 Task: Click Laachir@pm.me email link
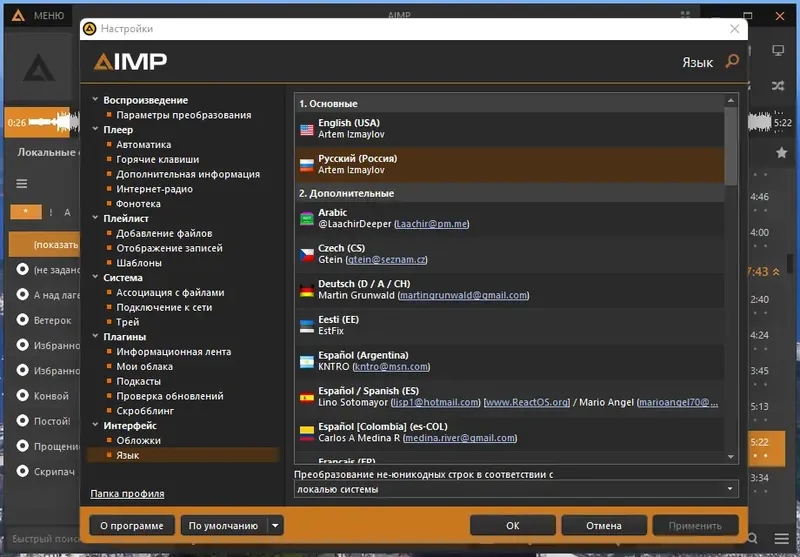tap(432, 224)
